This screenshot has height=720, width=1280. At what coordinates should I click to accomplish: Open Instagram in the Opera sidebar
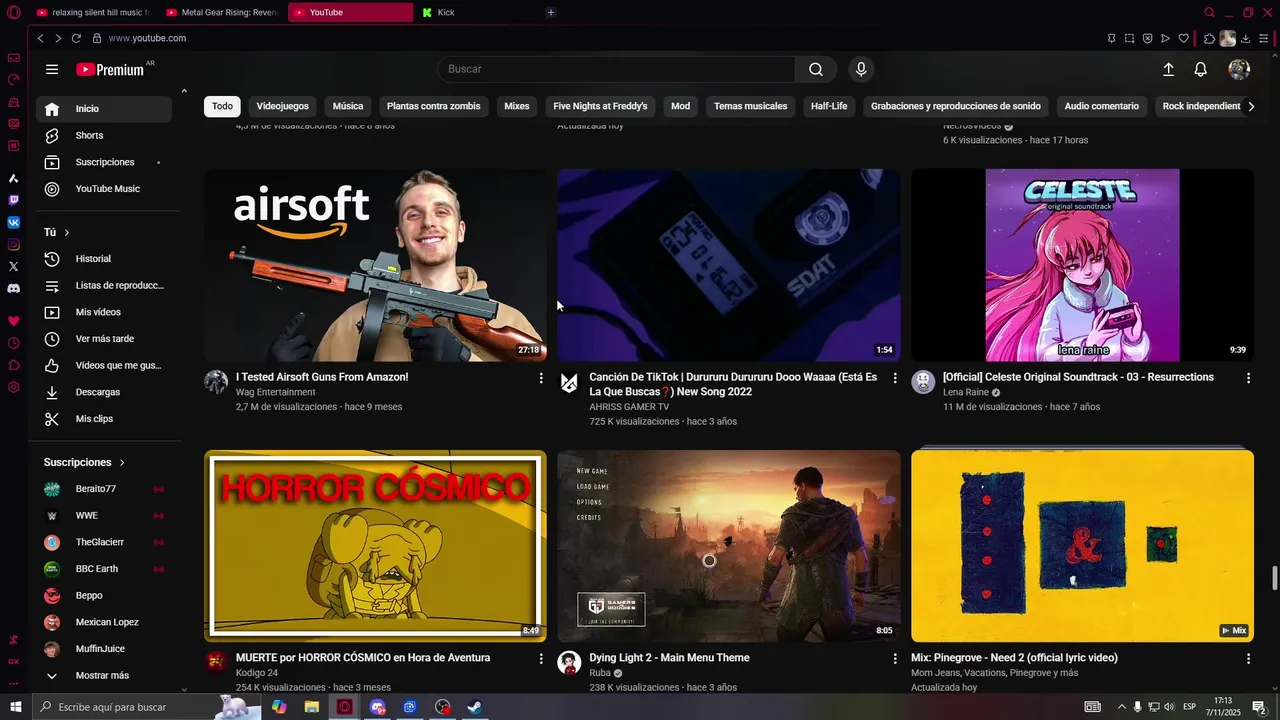click(14, 245)
